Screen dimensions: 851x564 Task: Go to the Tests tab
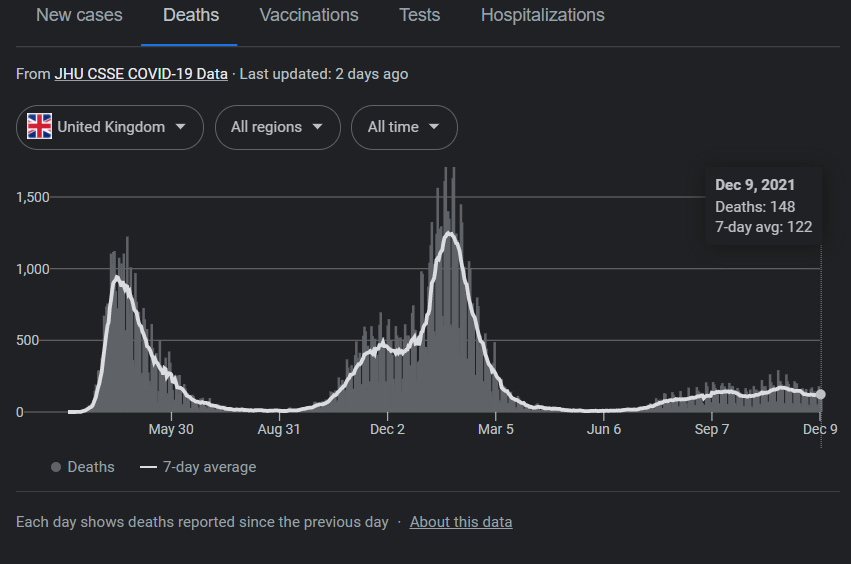click(420, 15)
